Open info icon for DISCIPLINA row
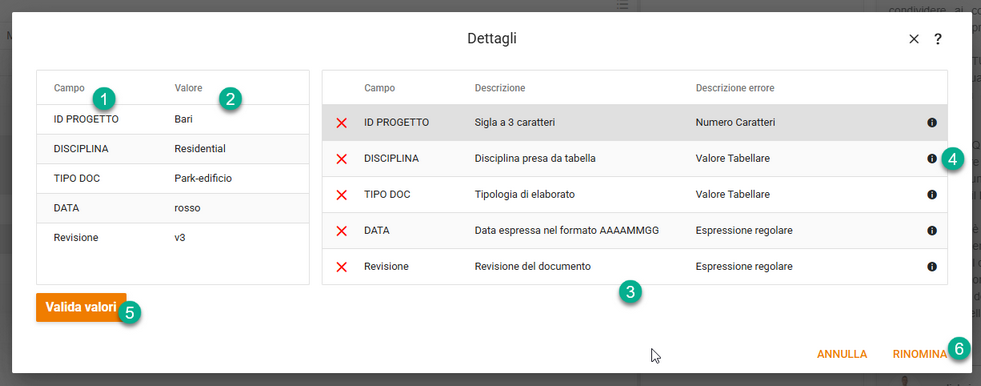 click(x=932, y=159)
